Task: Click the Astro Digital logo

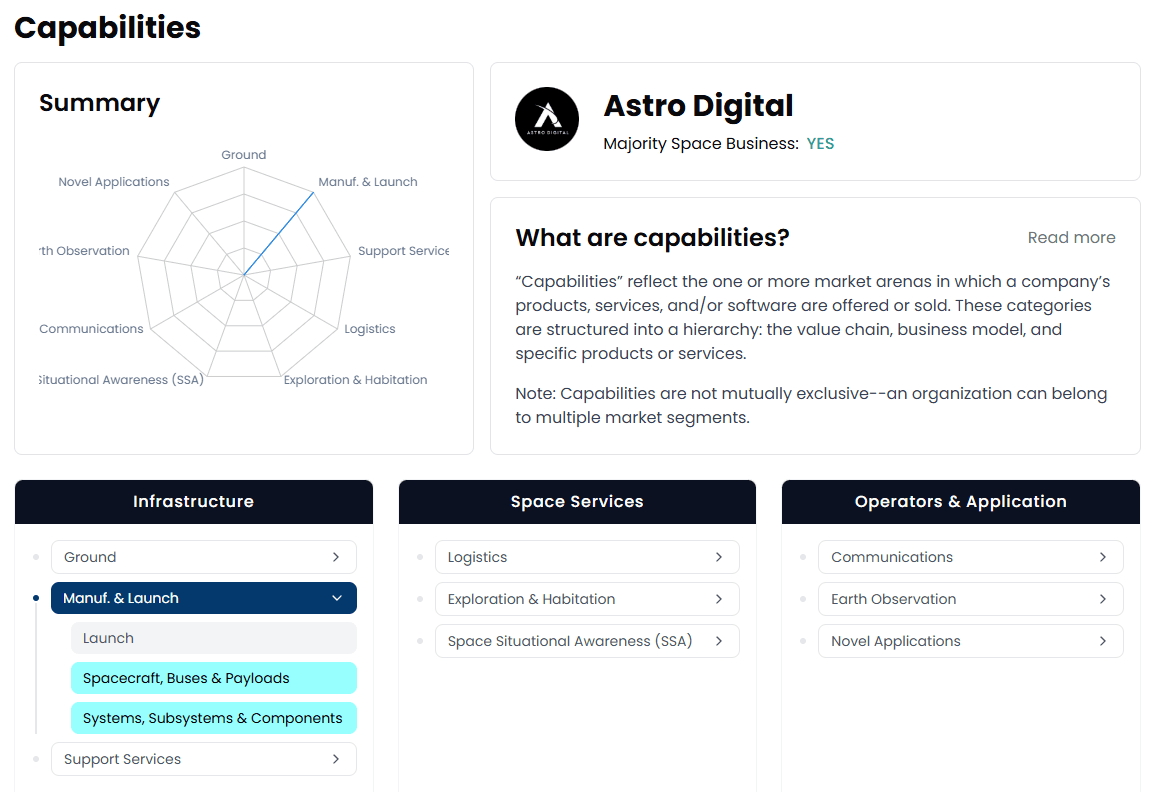Action: coord(547,119)
